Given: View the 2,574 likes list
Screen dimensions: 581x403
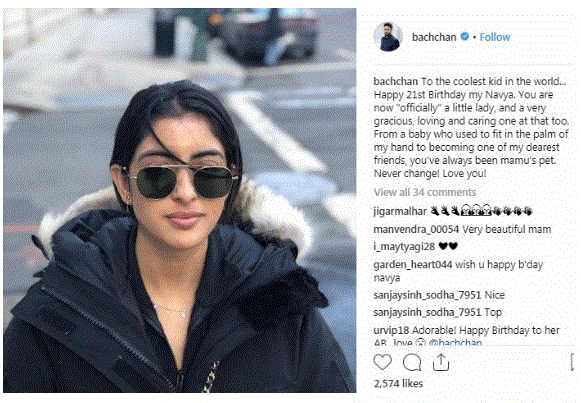Looking at the screenshot, I should 398,383.
